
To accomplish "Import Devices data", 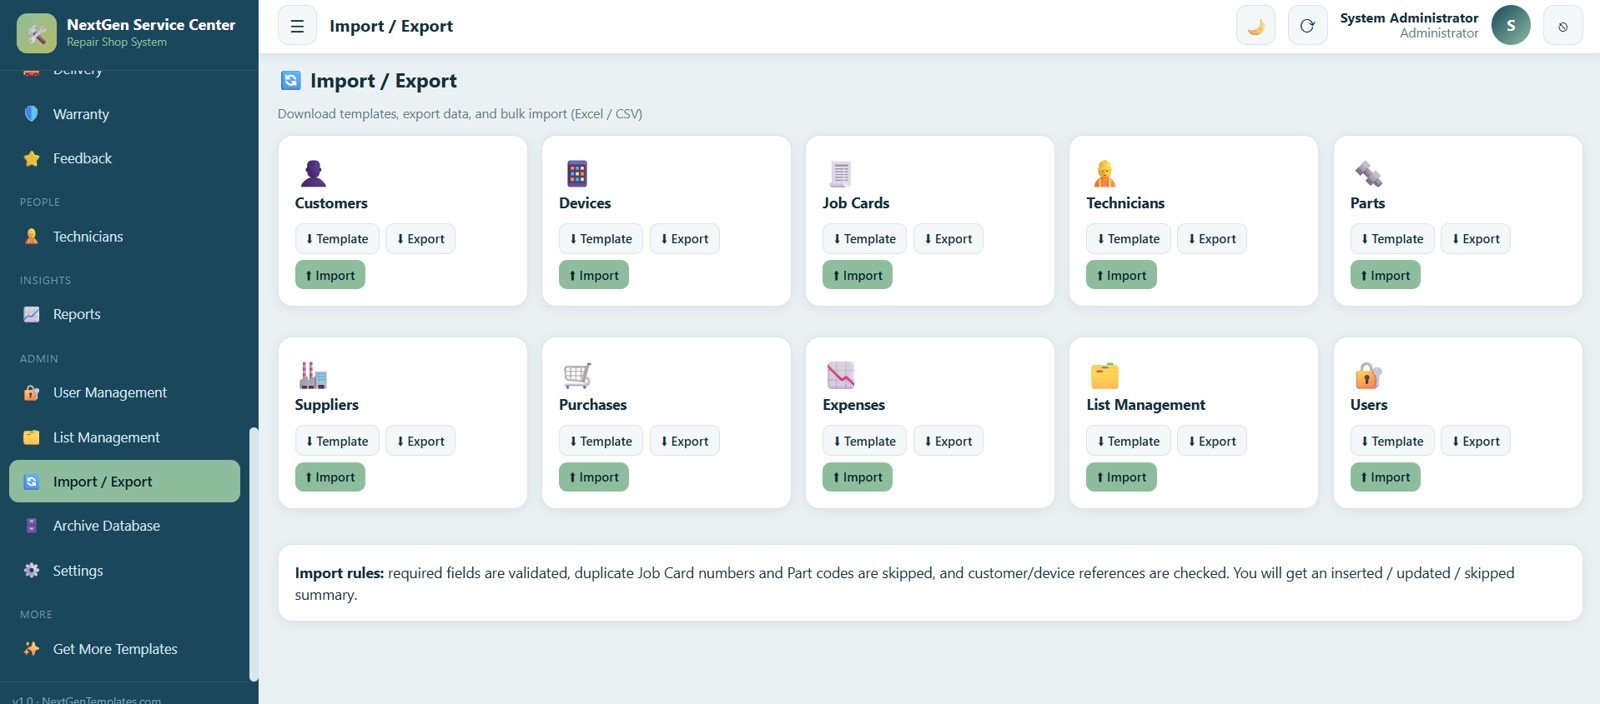I will [x=594, y=275].
